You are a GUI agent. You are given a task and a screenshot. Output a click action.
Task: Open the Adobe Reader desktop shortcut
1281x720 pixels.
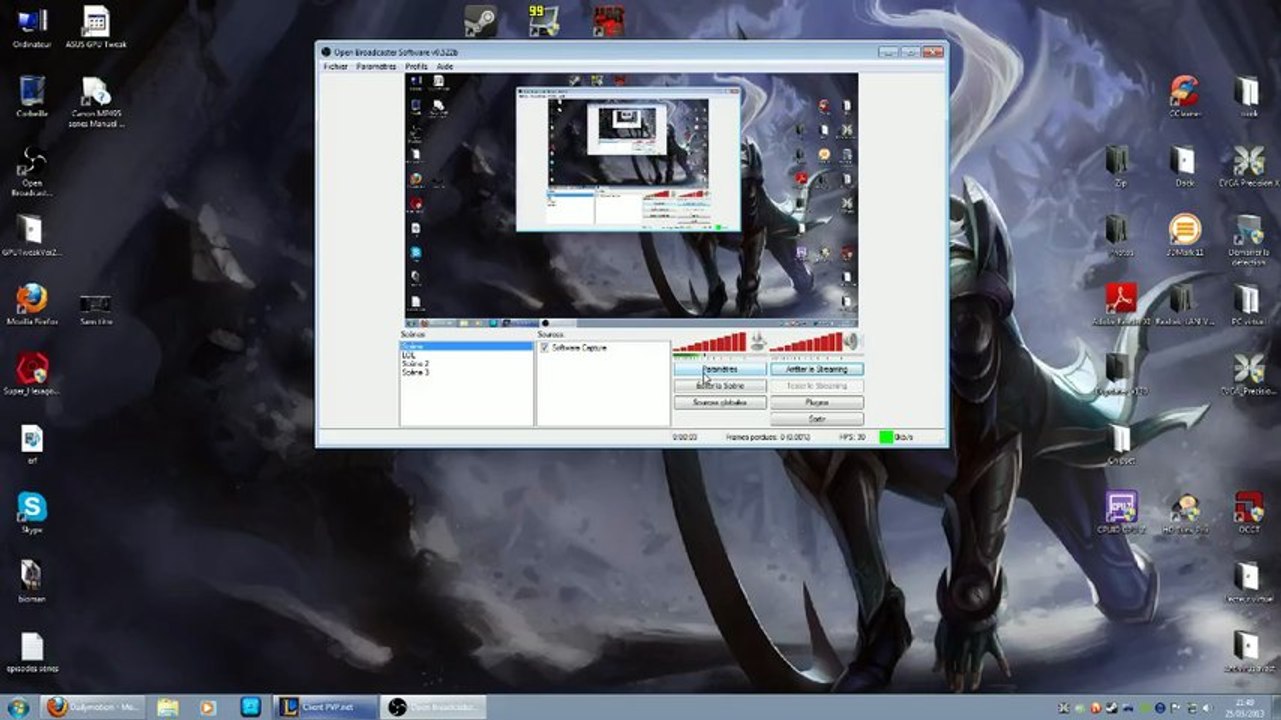[x=1120, y=305]
